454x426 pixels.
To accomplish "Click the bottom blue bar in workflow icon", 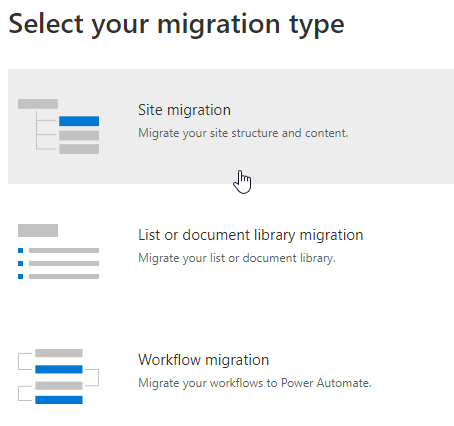I will point(59,400).
